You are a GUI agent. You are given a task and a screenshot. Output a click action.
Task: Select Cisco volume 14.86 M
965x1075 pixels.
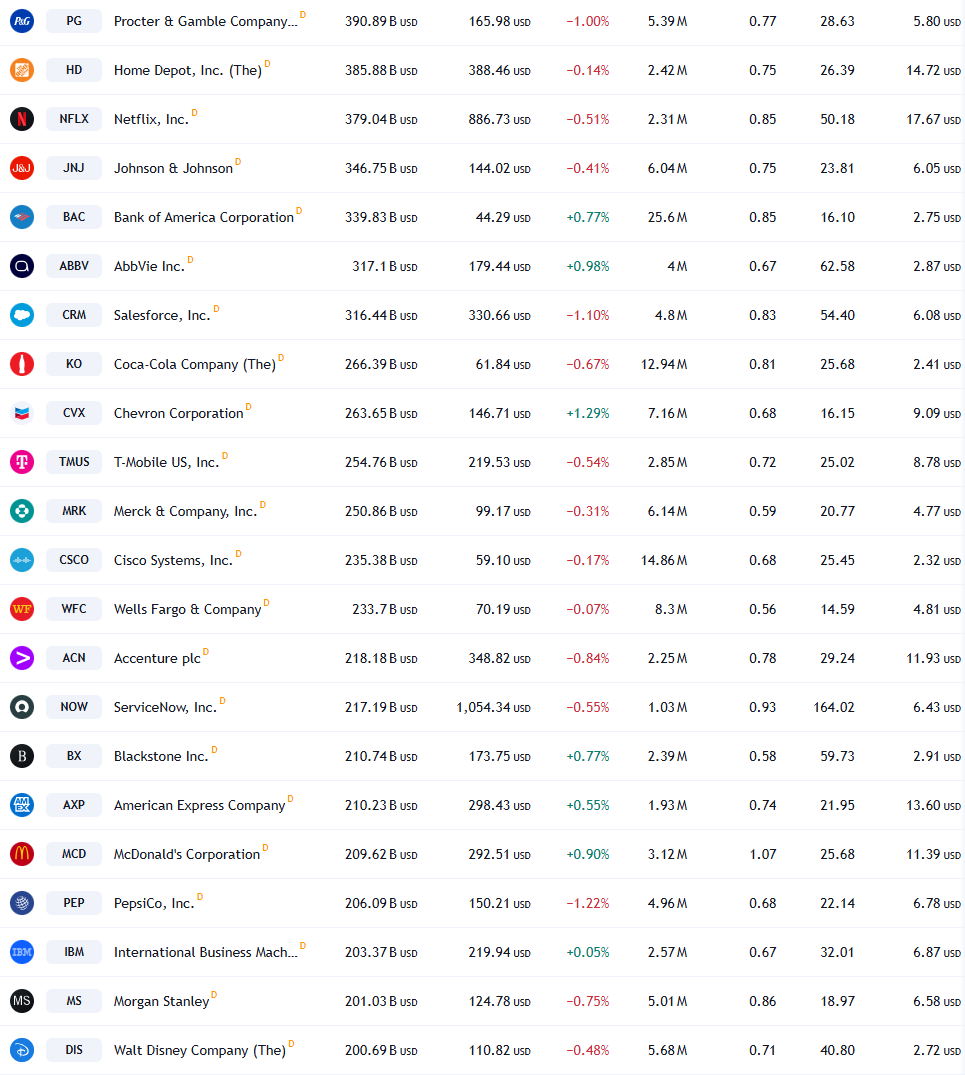[664, 561]
